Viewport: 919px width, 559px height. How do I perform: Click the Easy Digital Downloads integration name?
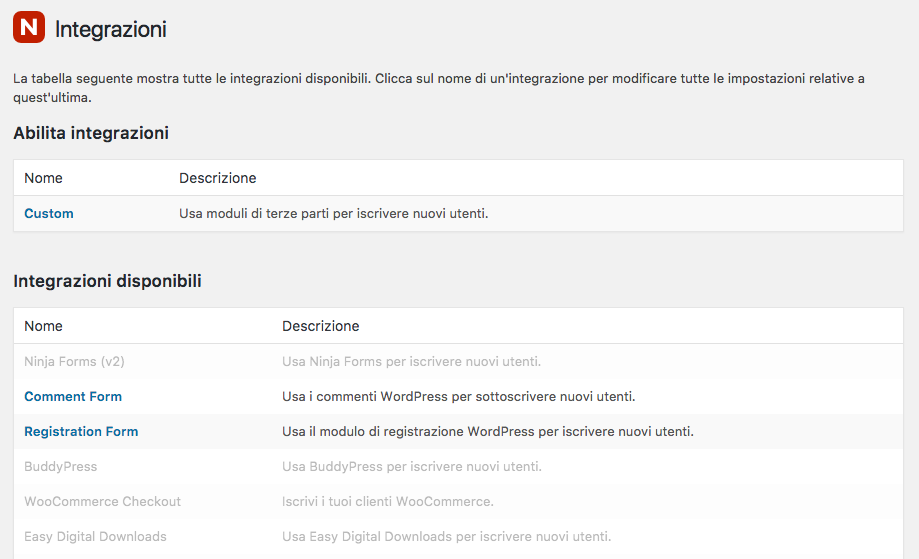tap(95, 537)
